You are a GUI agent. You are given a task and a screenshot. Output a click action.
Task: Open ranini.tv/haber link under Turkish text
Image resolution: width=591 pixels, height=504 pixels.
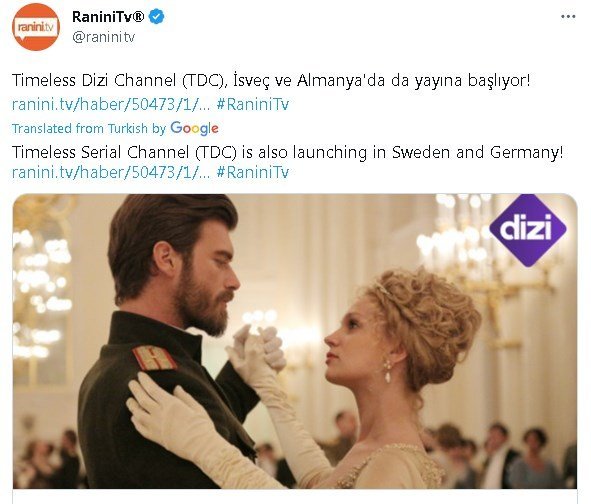click(x=111, y=104)
